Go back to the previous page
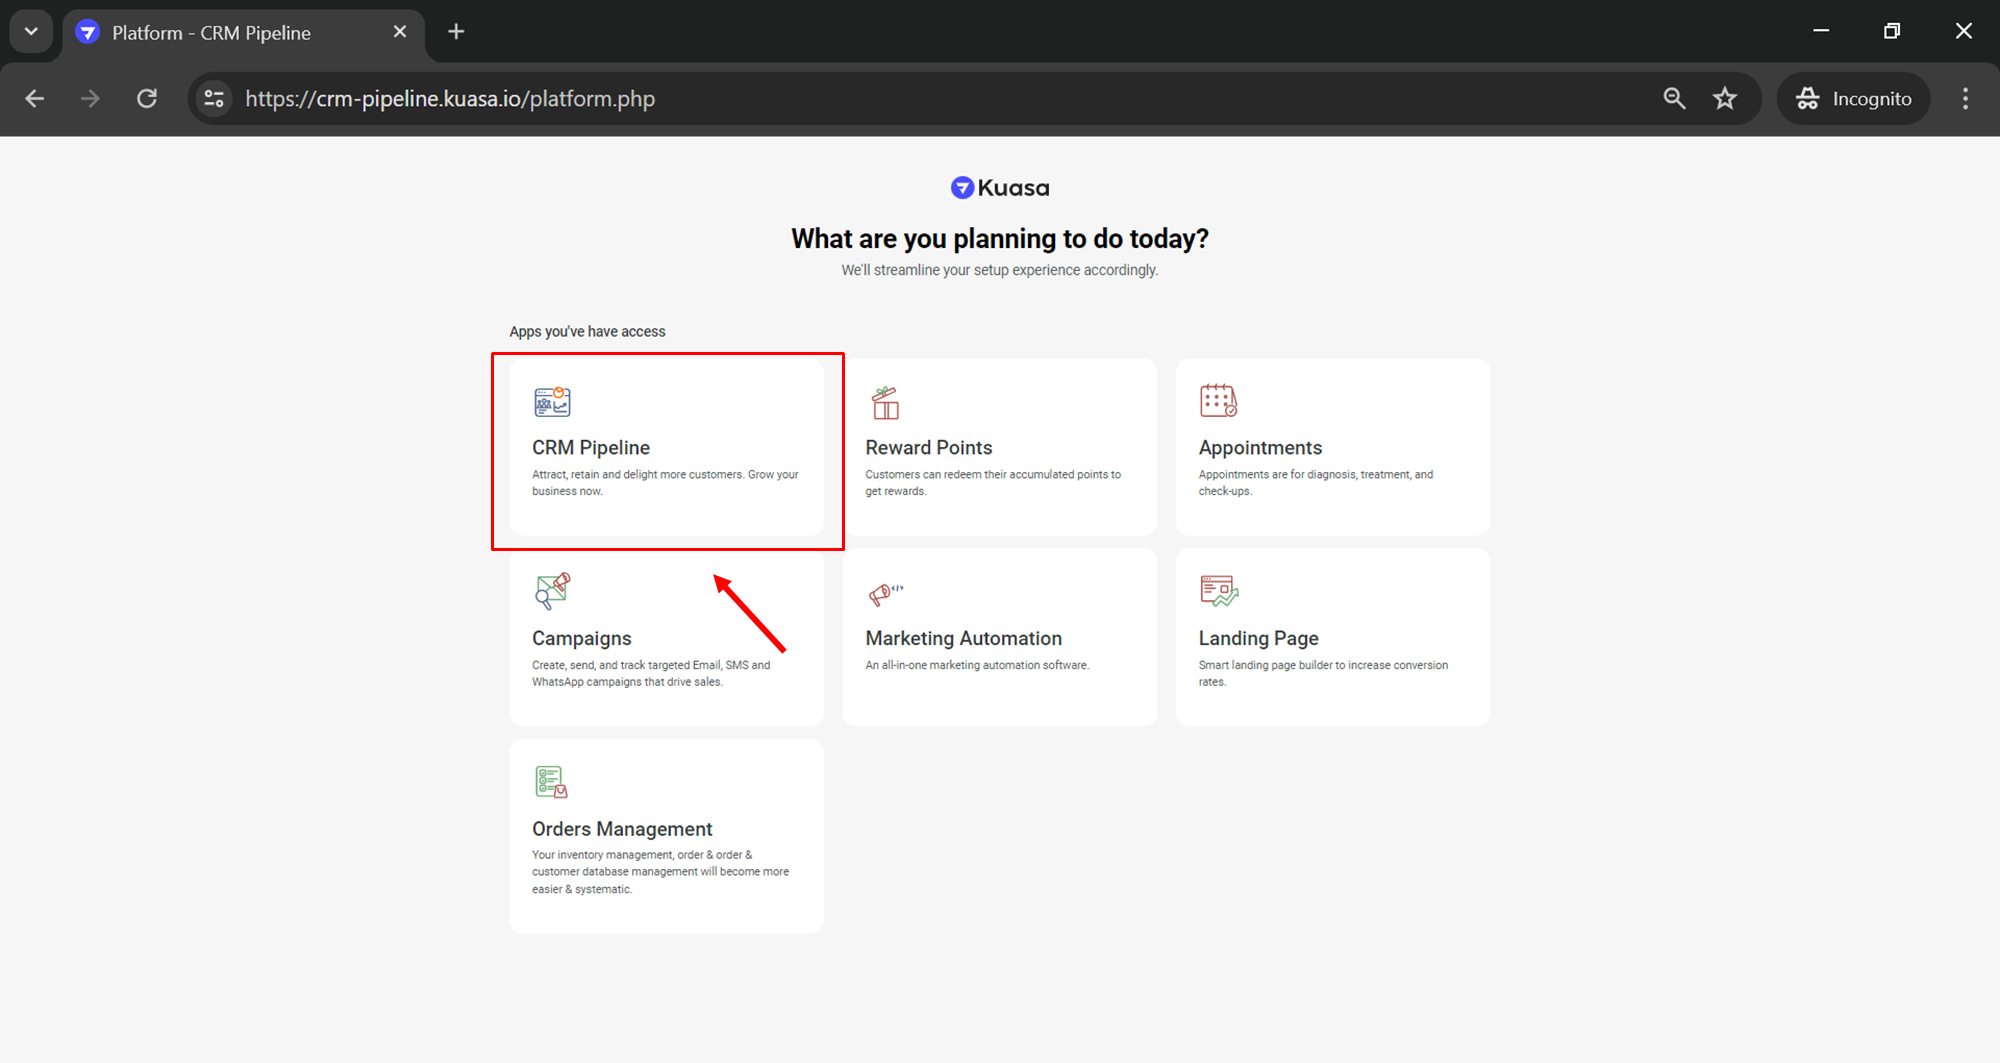2000x1063 pixels. pyautogui.click(x=35, y=98)
